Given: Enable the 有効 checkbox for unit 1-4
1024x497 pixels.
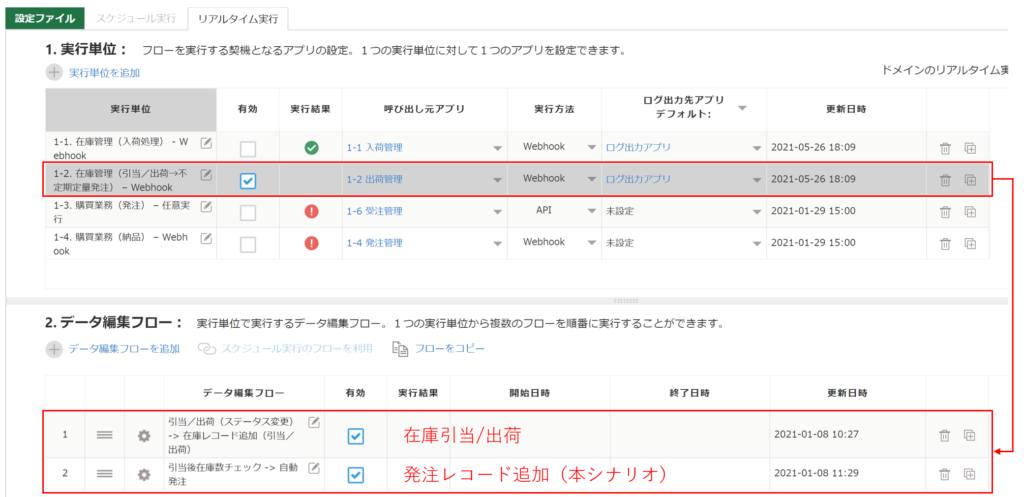Looking at the screenshot, I should [248, 244].
